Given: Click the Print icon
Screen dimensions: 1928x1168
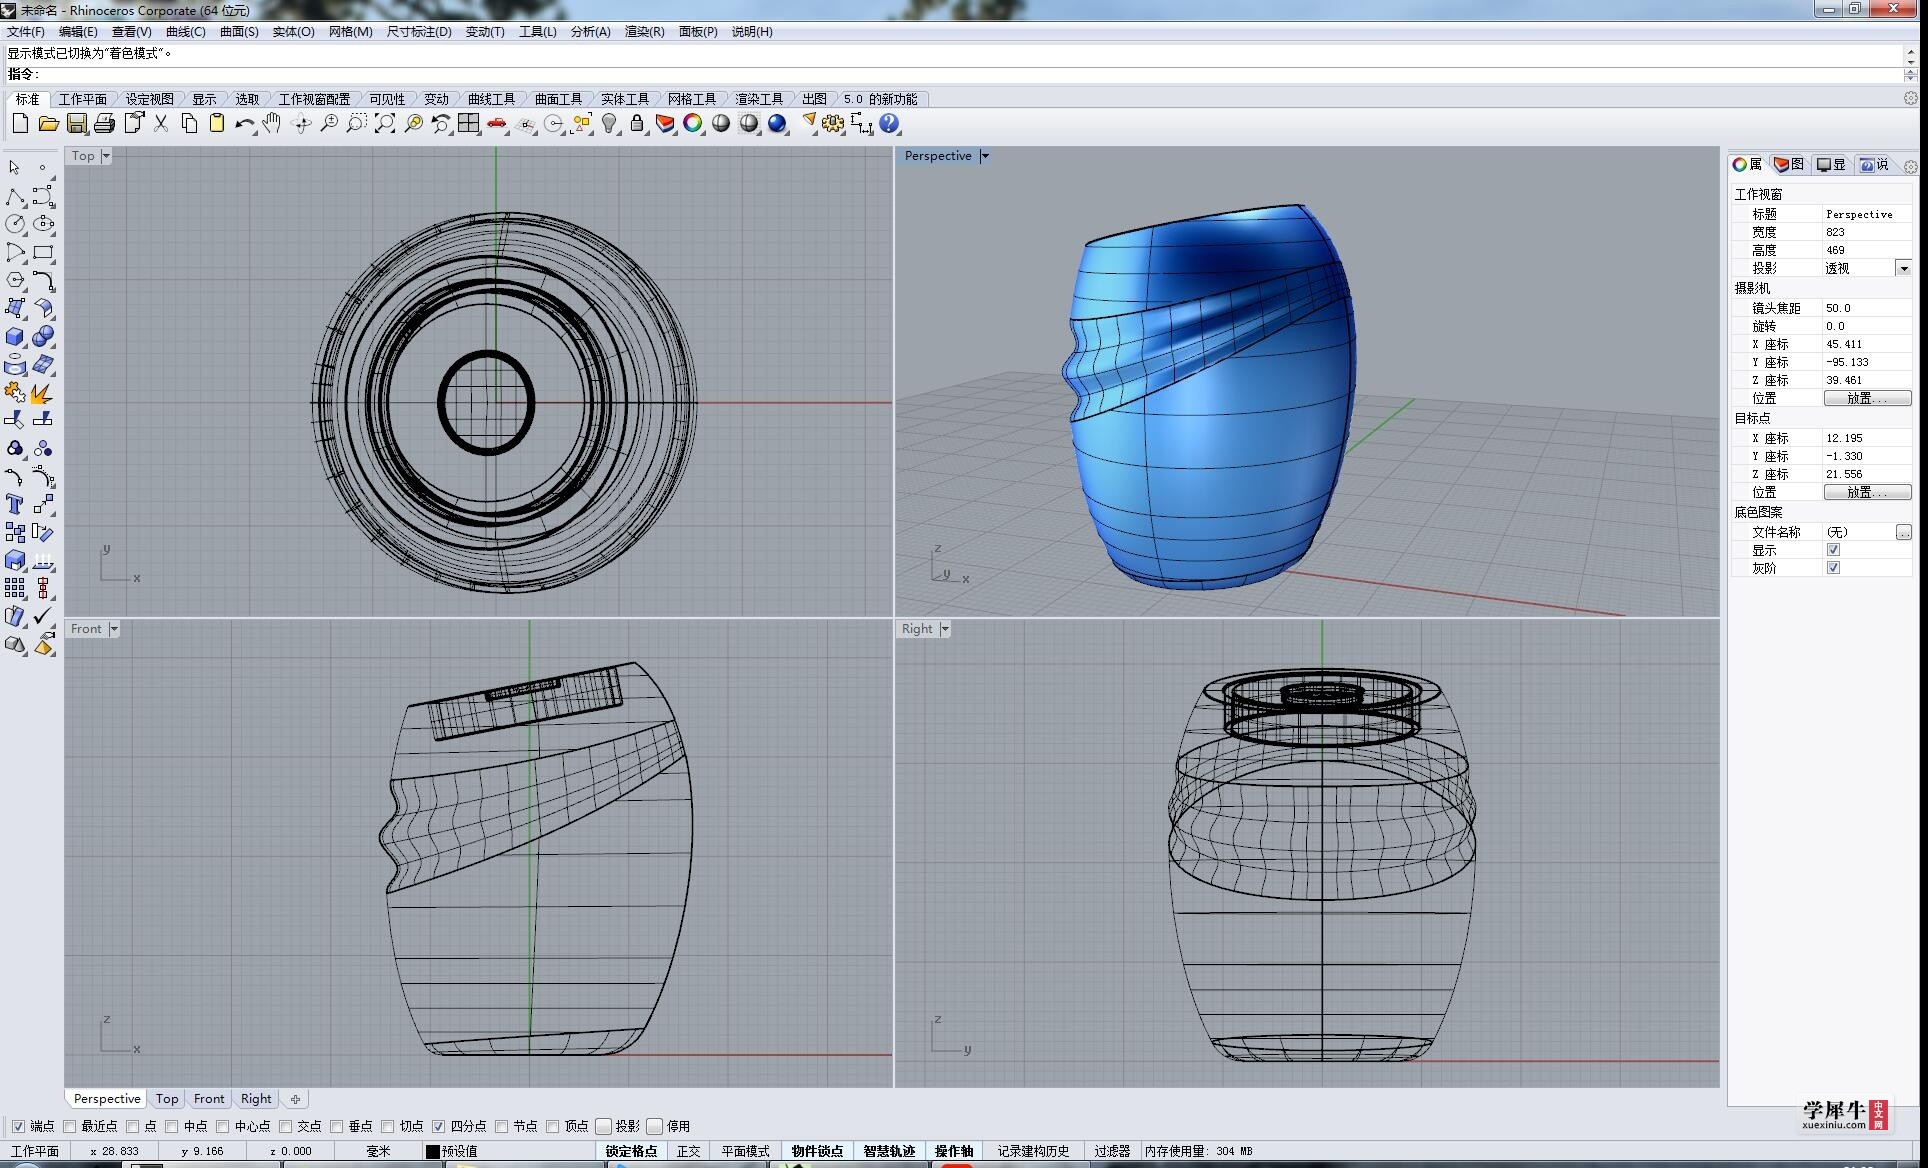Looking at the screenshot, I should (104, 124).
